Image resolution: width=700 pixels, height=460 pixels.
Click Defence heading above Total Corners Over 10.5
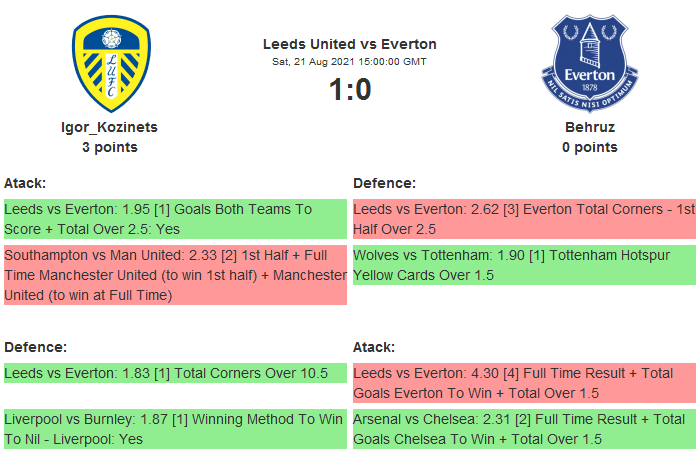(x=35, y=347)
